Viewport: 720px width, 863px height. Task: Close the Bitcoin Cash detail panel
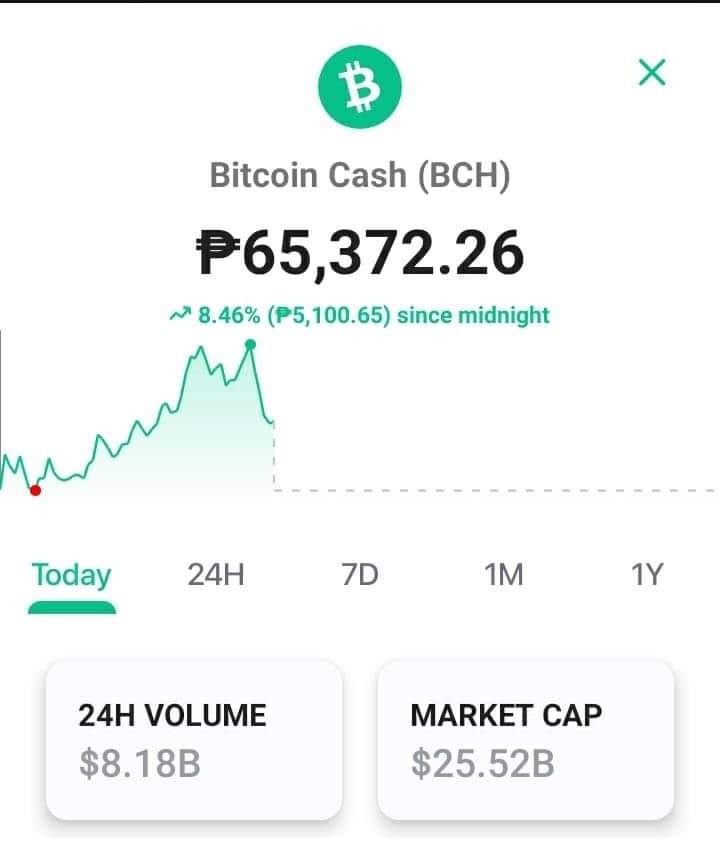[652, 73]
